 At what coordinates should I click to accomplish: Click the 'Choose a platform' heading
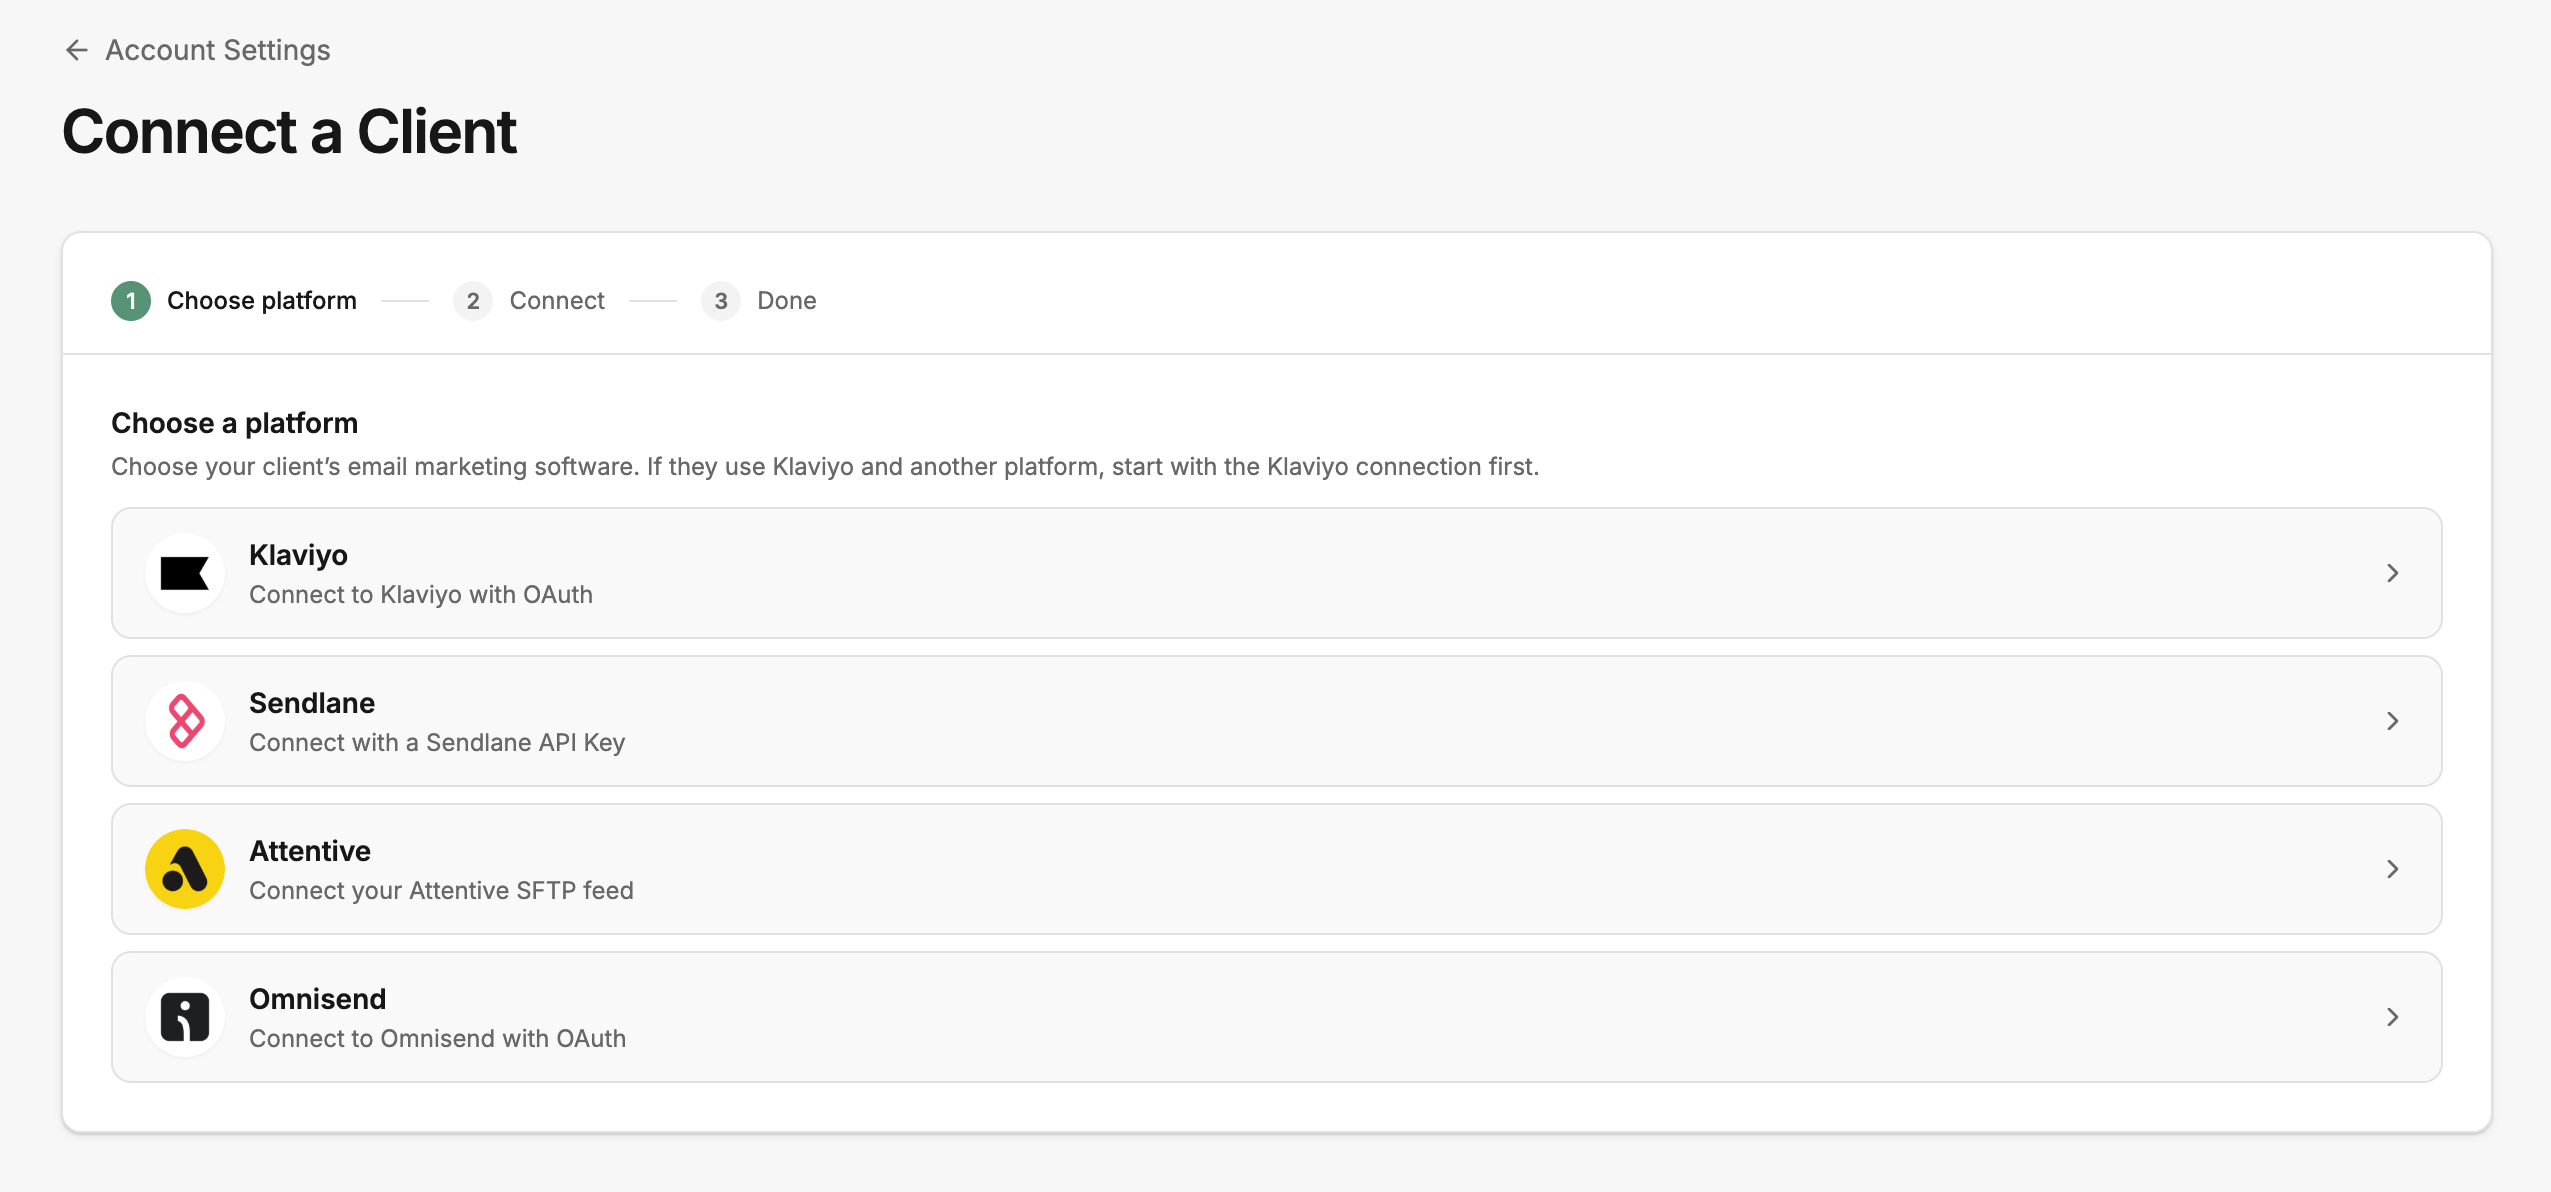pos(234,423)
